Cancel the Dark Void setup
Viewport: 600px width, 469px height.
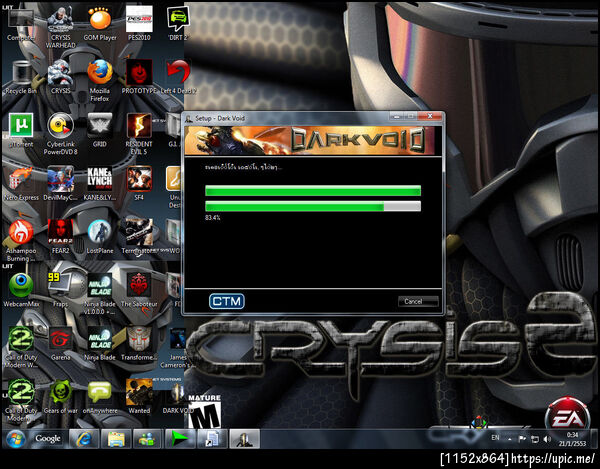tap(418, 301)
